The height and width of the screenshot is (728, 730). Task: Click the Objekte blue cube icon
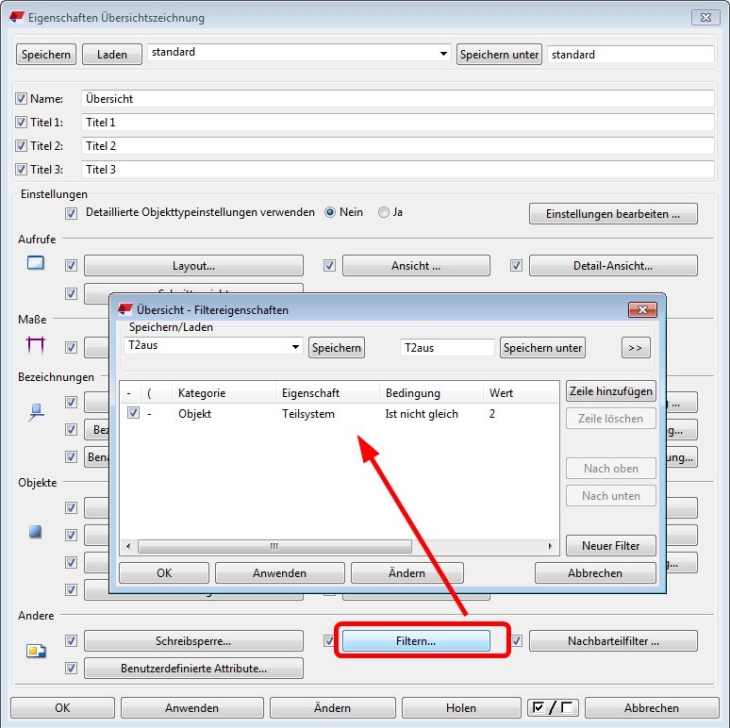click(x=35, y=531)
